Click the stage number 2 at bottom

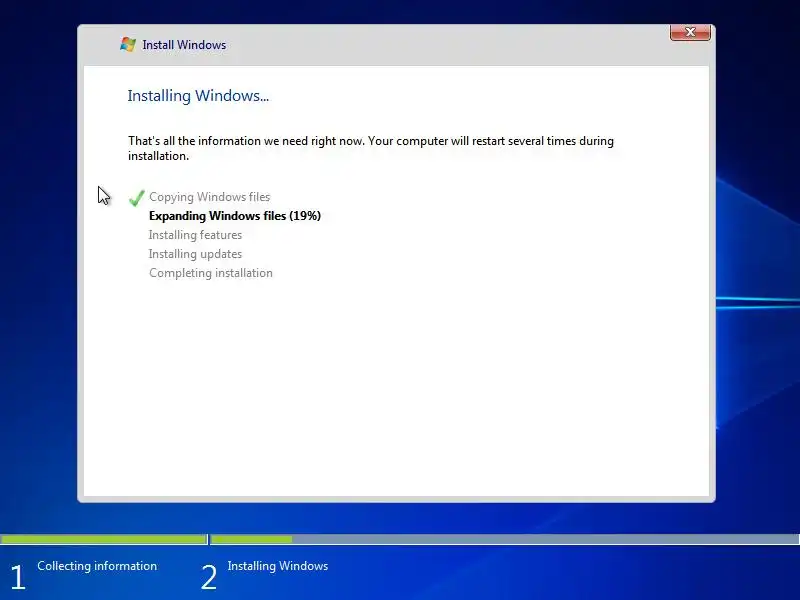(x=209, y=577)
